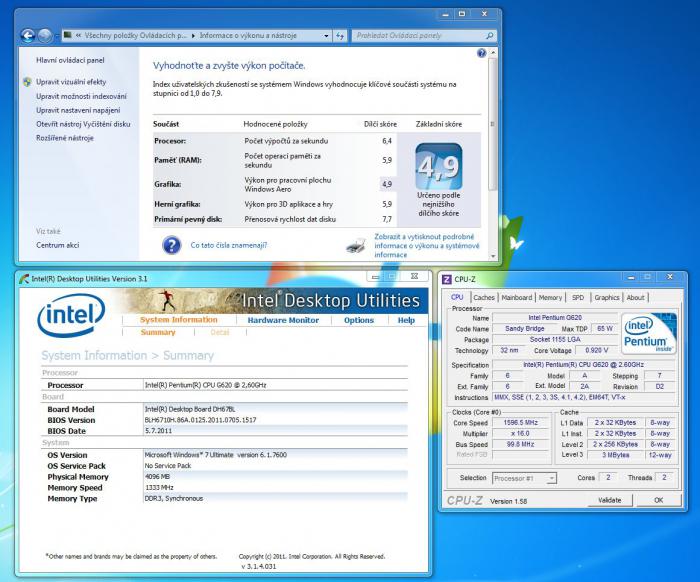Open the Options menu in Intel Desktop Utilities
The height and width of the screenshot is (582, 700).
click(359, 320)
